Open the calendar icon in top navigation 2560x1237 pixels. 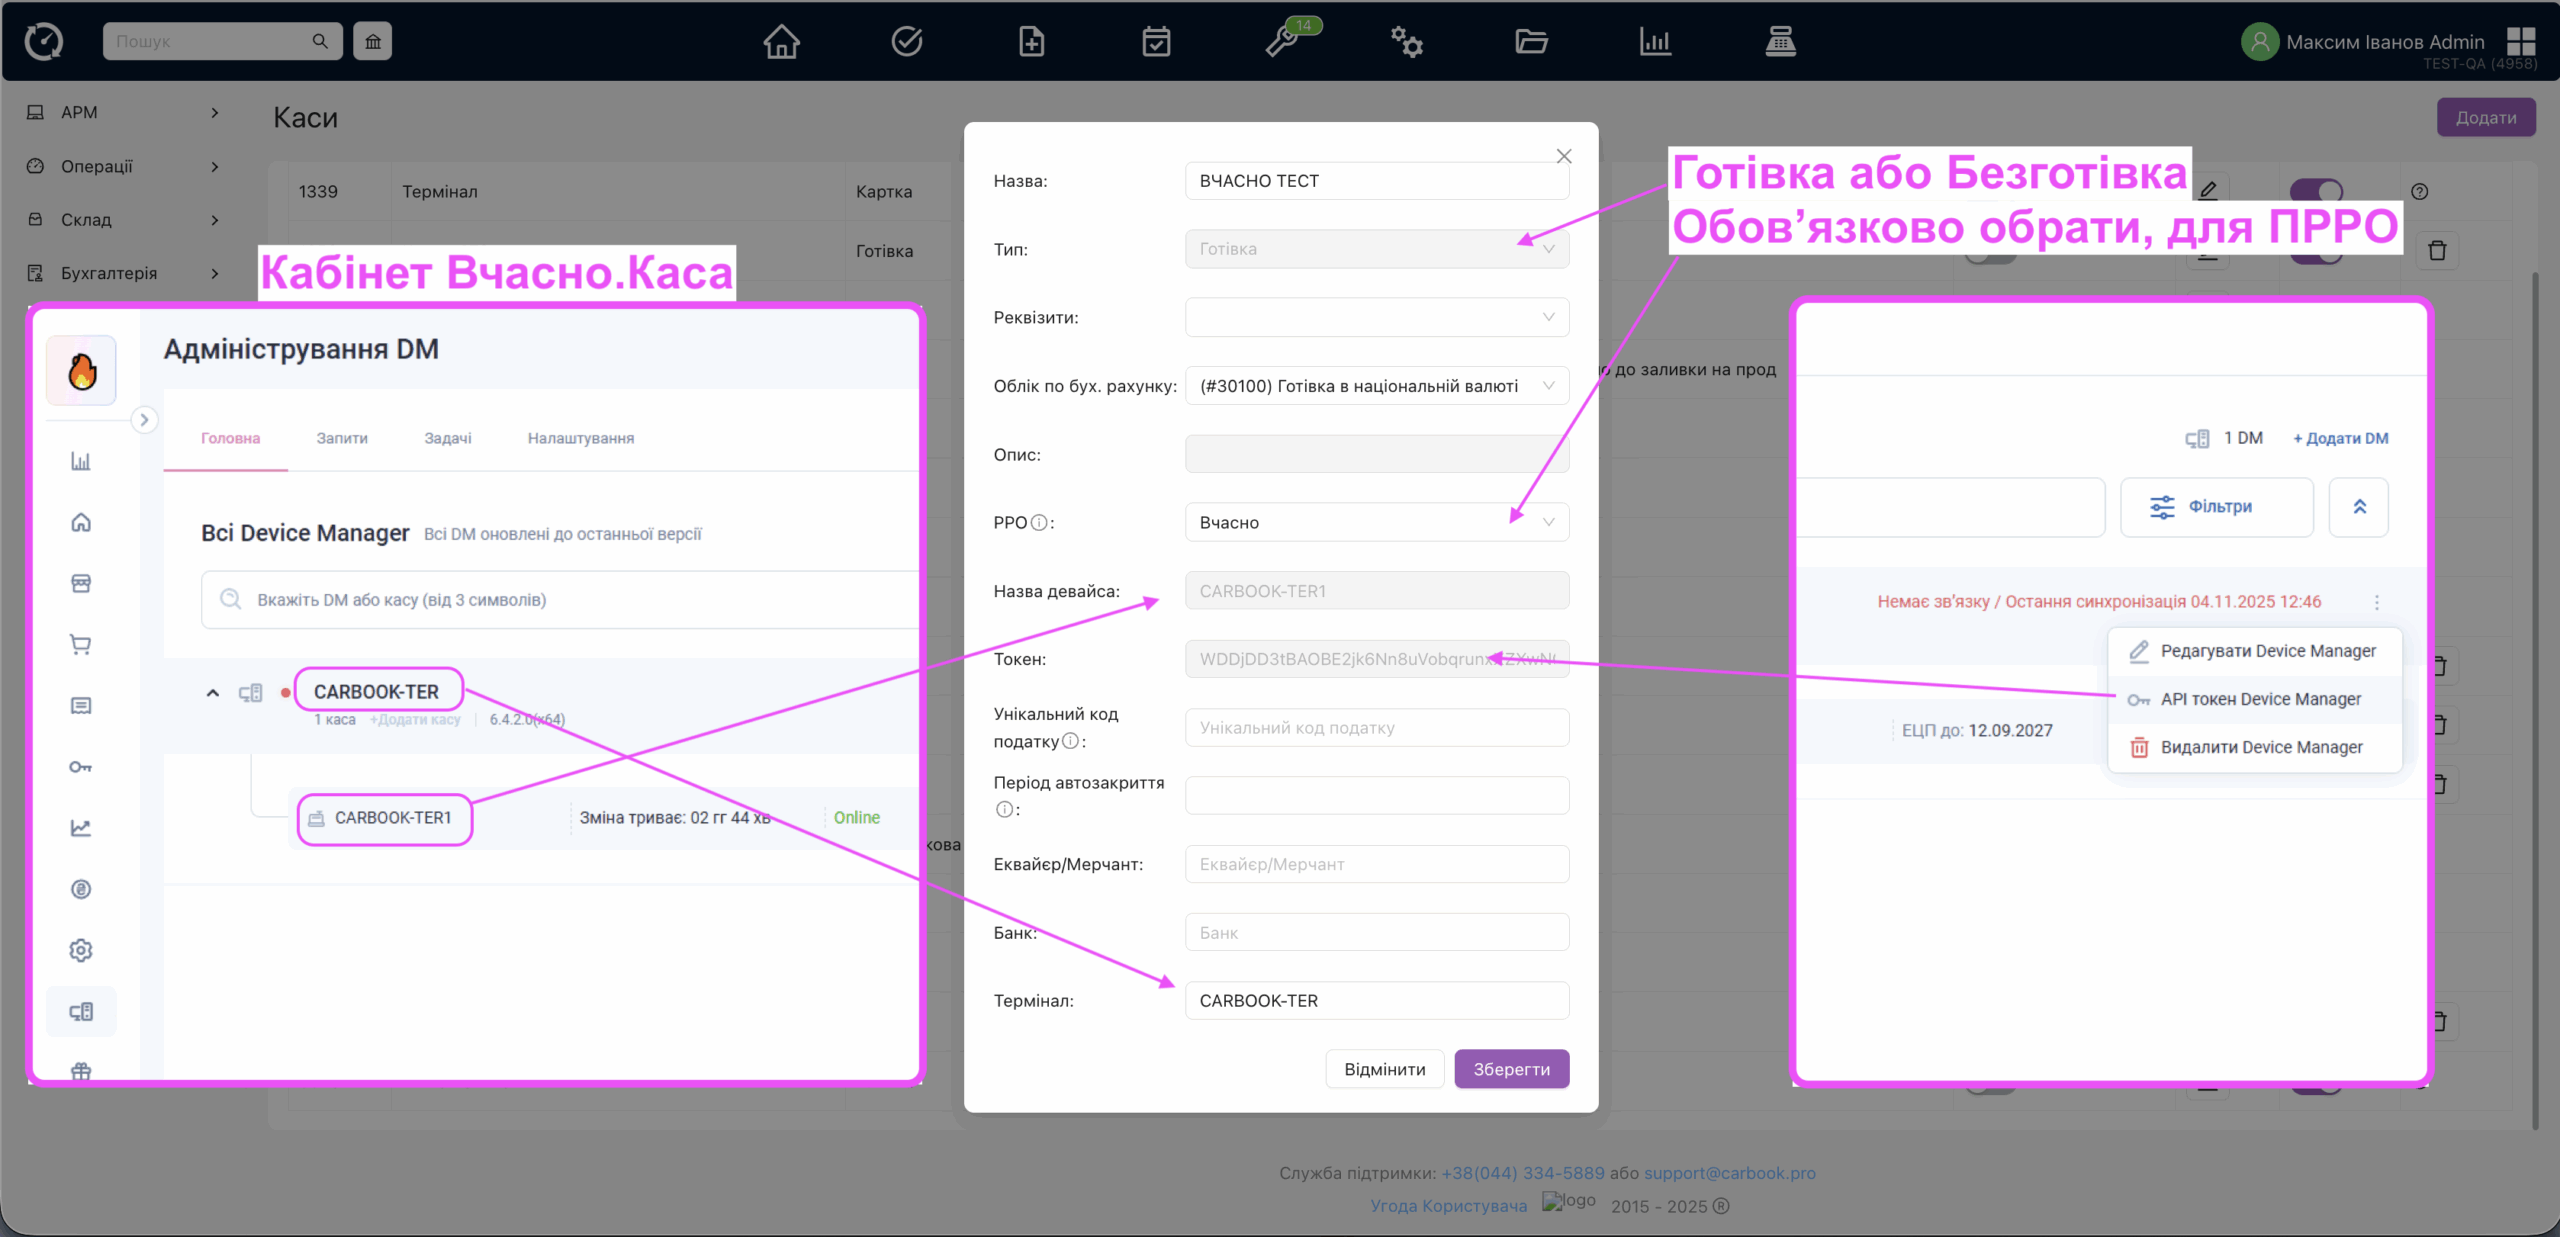tap(1156, 42)
